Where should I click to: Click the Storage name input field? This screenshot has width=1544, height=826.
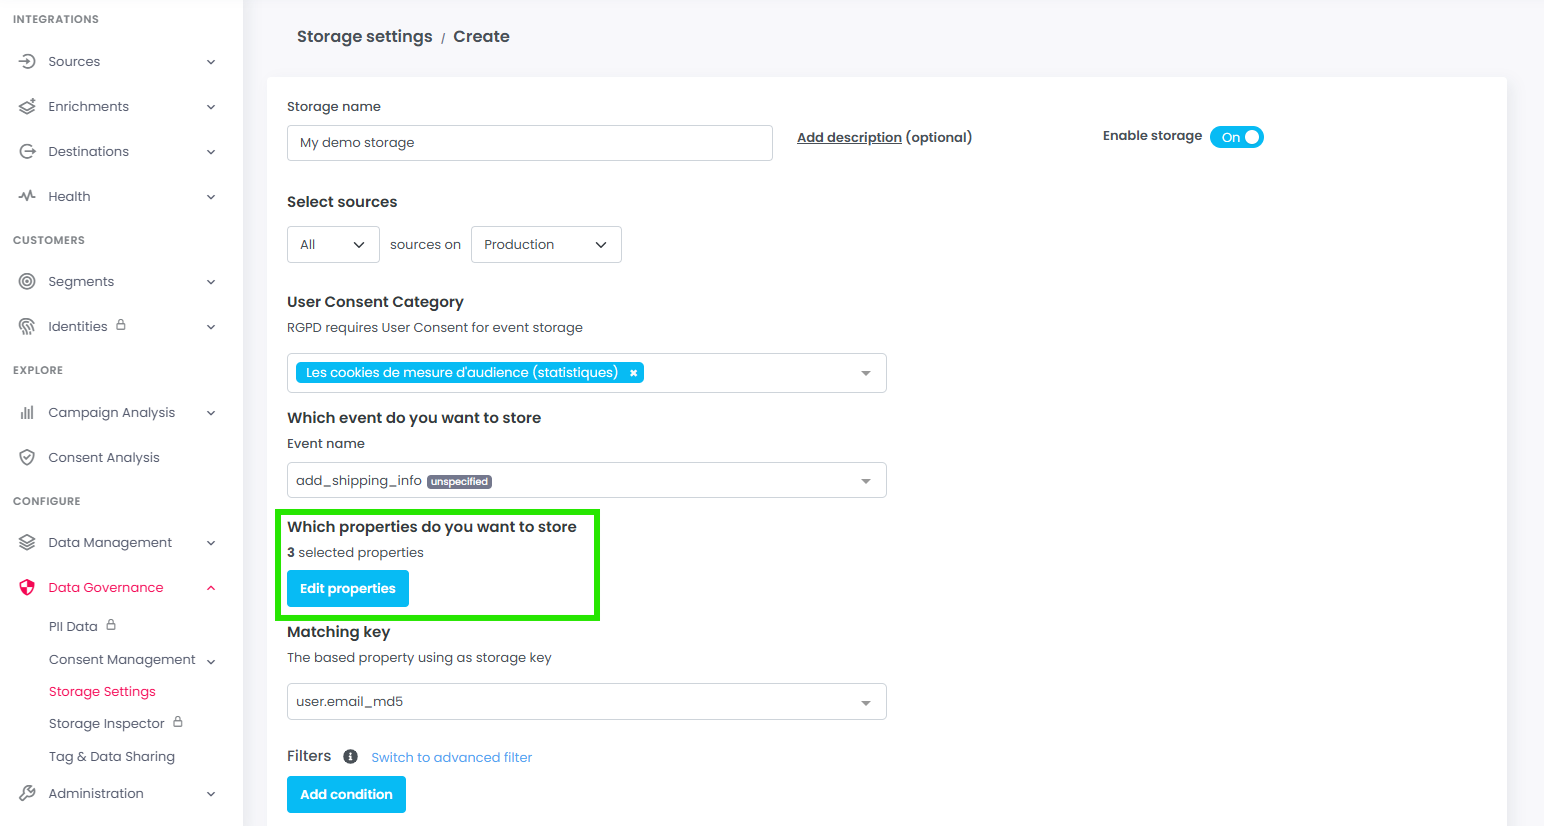[x=529, y=143]
